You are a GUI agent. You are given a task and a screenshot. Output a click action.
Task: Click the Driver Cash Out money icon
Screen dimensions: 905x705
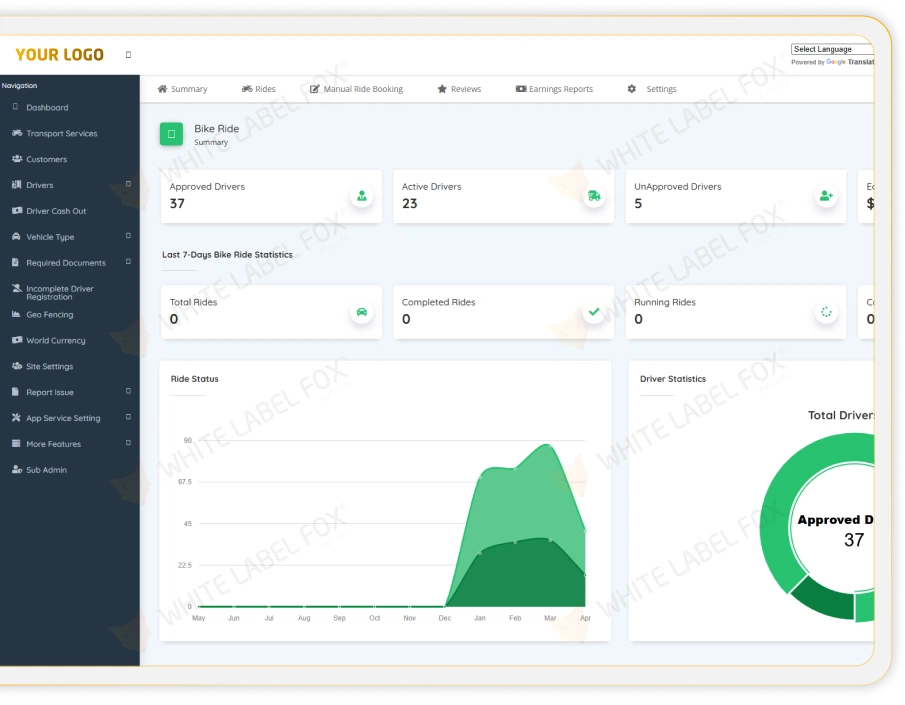click(17, 211)
